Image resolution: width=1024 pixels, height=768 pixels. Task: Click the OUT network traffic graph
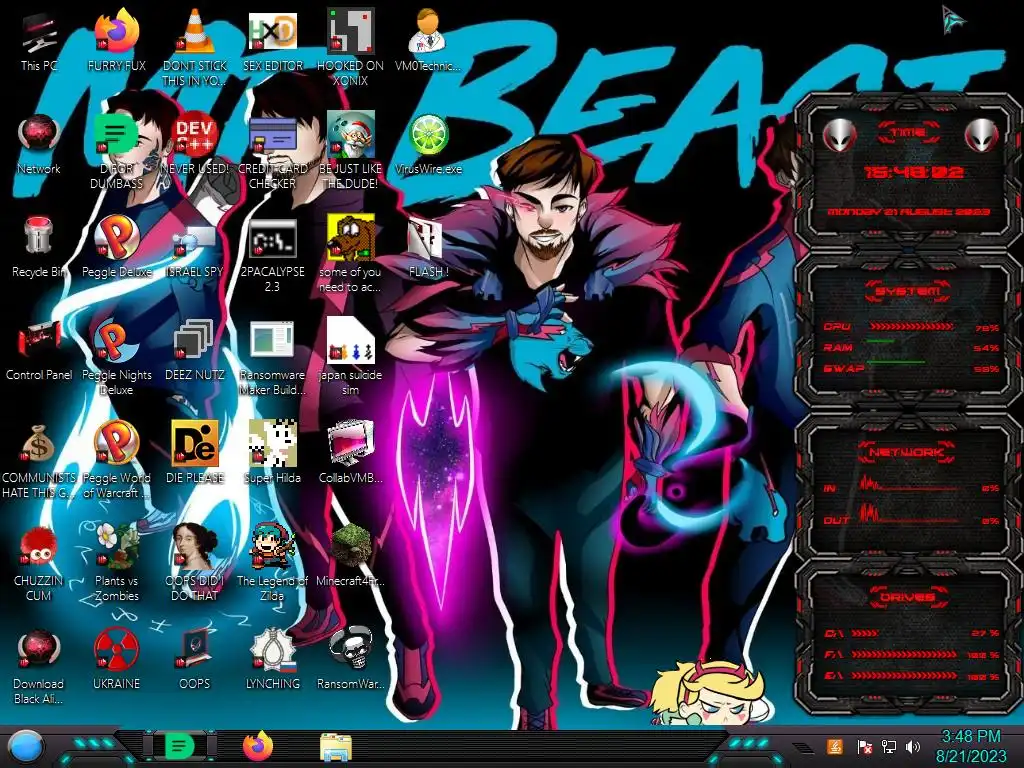pyautogui.click(x=909, y=513)
